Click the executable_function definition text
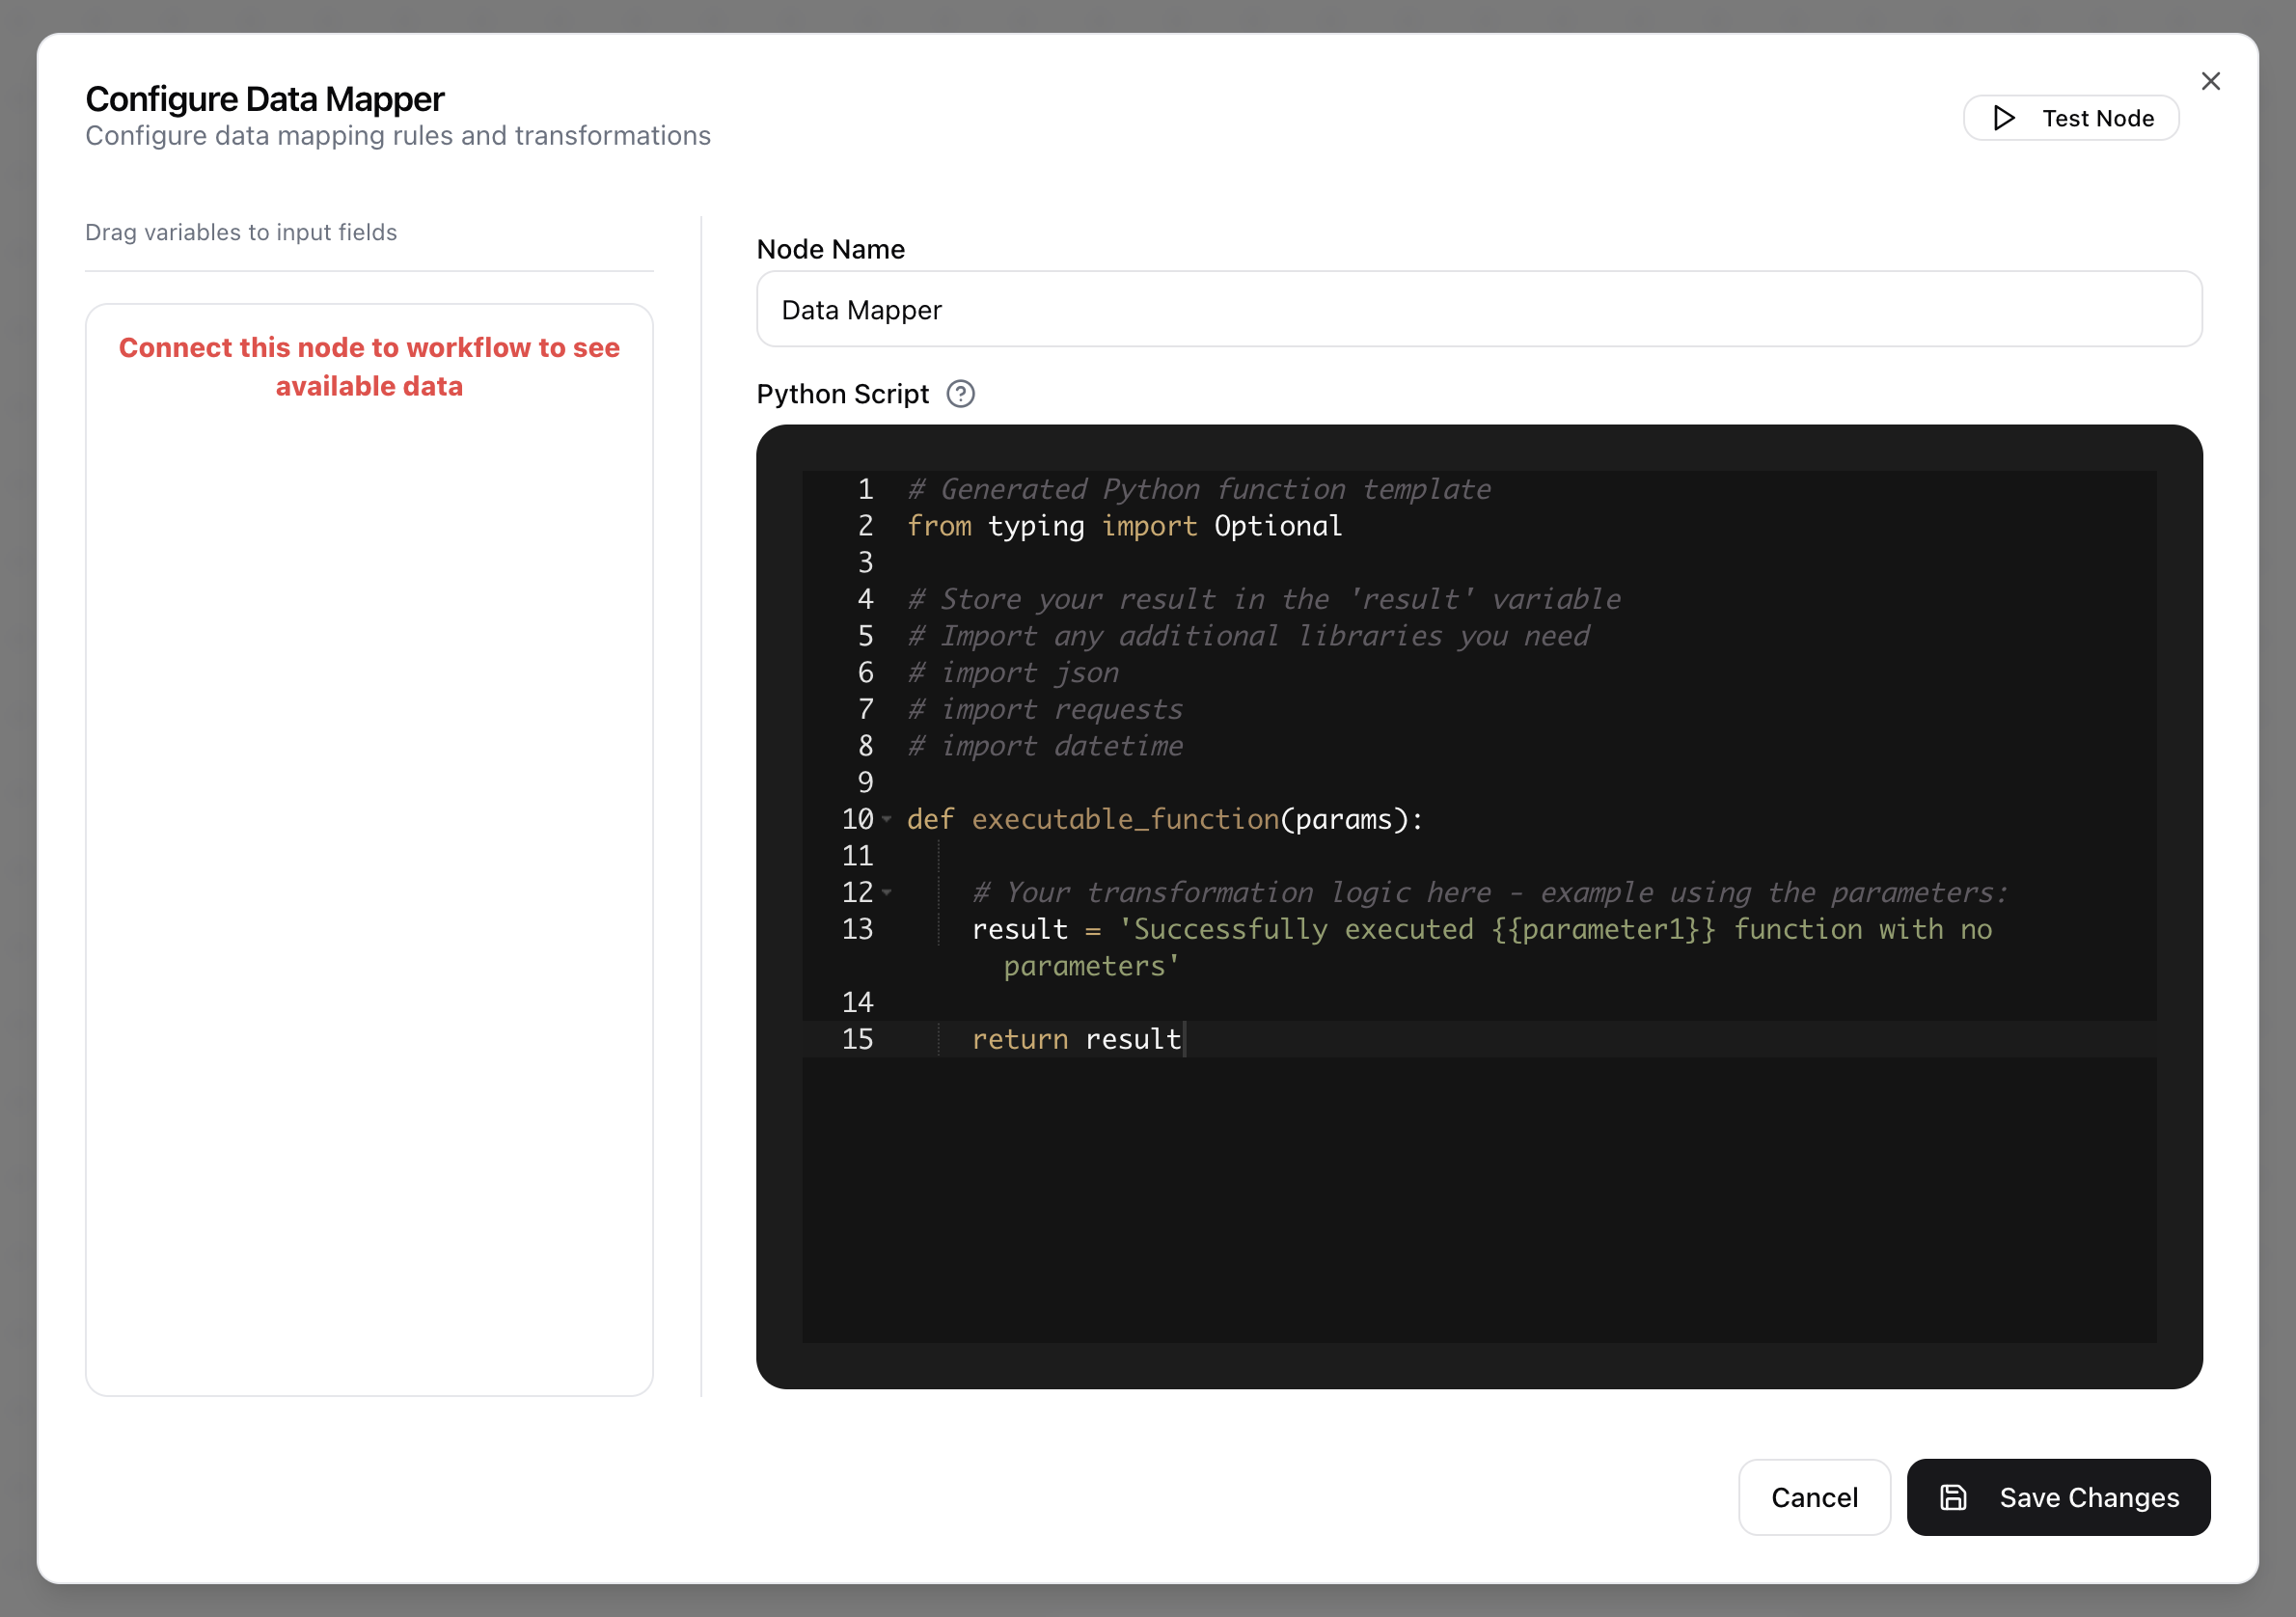 click(x=1124, y=819)
